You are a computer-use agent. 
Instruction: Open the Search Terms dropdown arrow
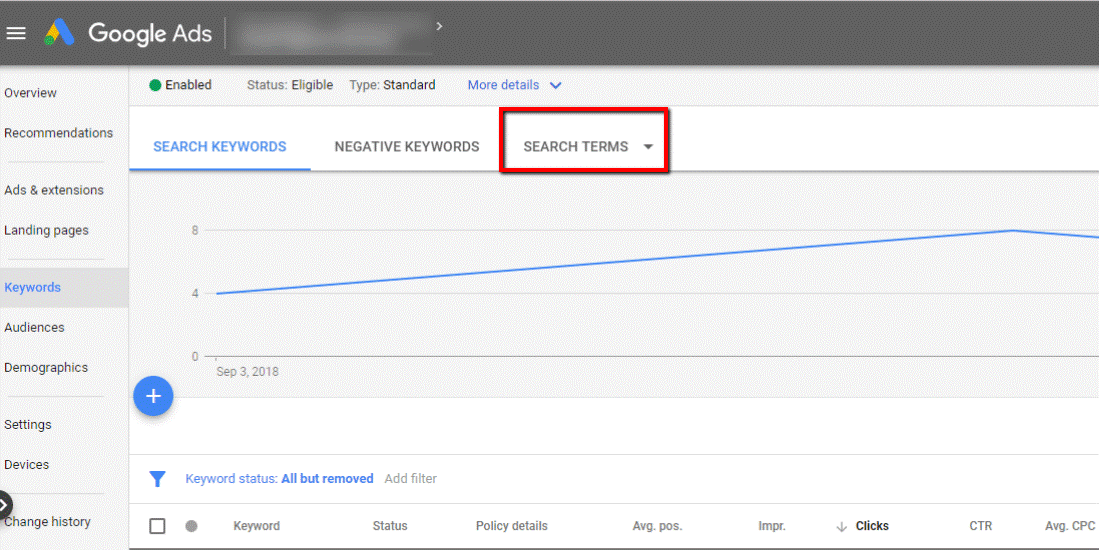click(648, 147)
